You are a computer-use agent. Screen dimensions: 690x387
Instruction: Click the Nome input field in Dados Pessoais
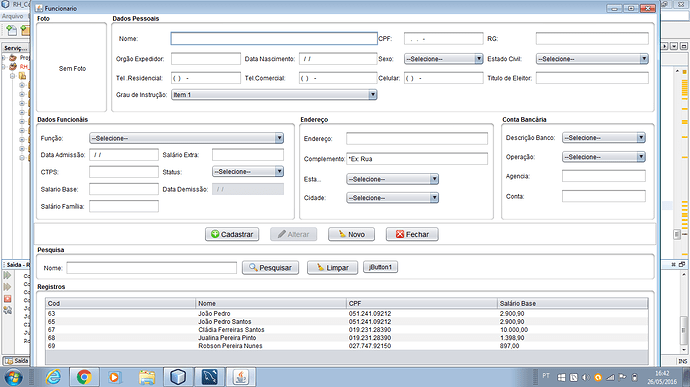coord(274,39)
